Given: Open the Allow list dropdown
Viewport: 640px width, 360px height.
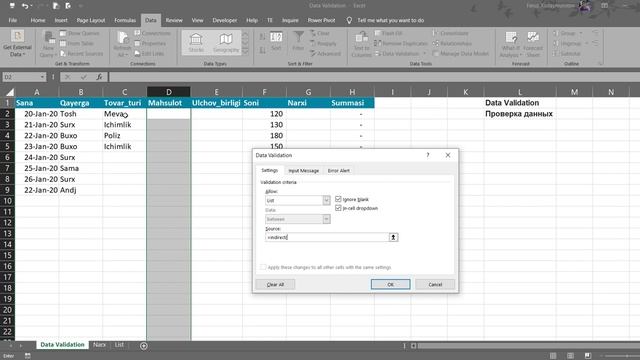Looking at the screenshot, I should click(x=326, y=200).
